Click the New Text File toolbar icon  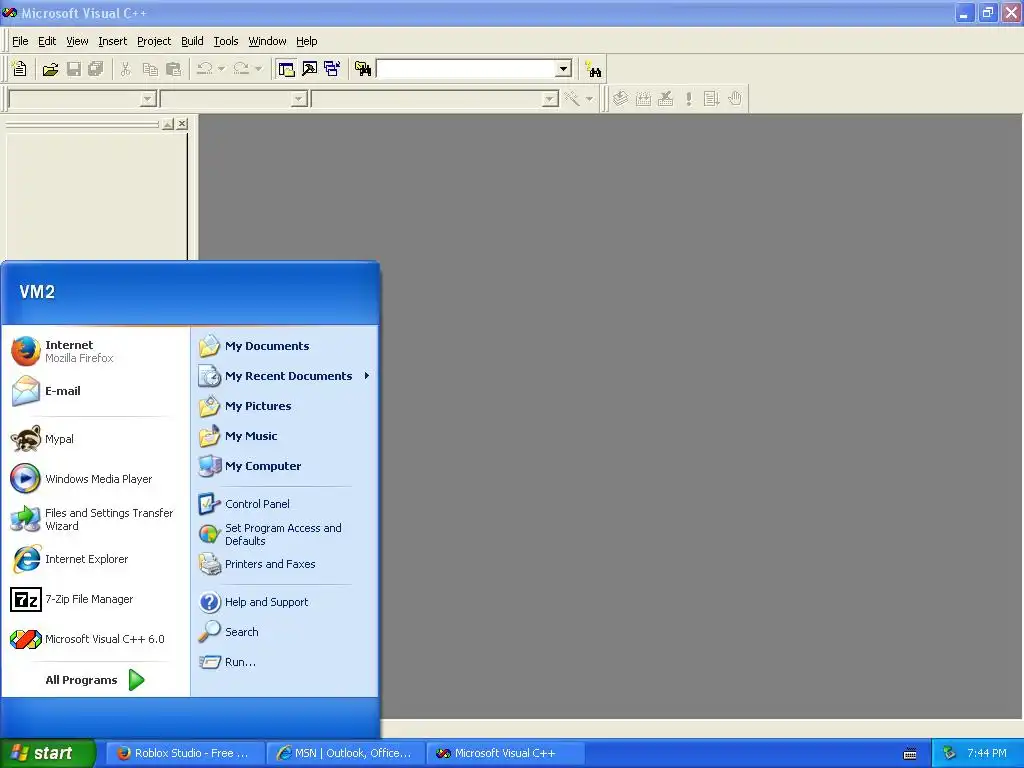click(20, 69)
